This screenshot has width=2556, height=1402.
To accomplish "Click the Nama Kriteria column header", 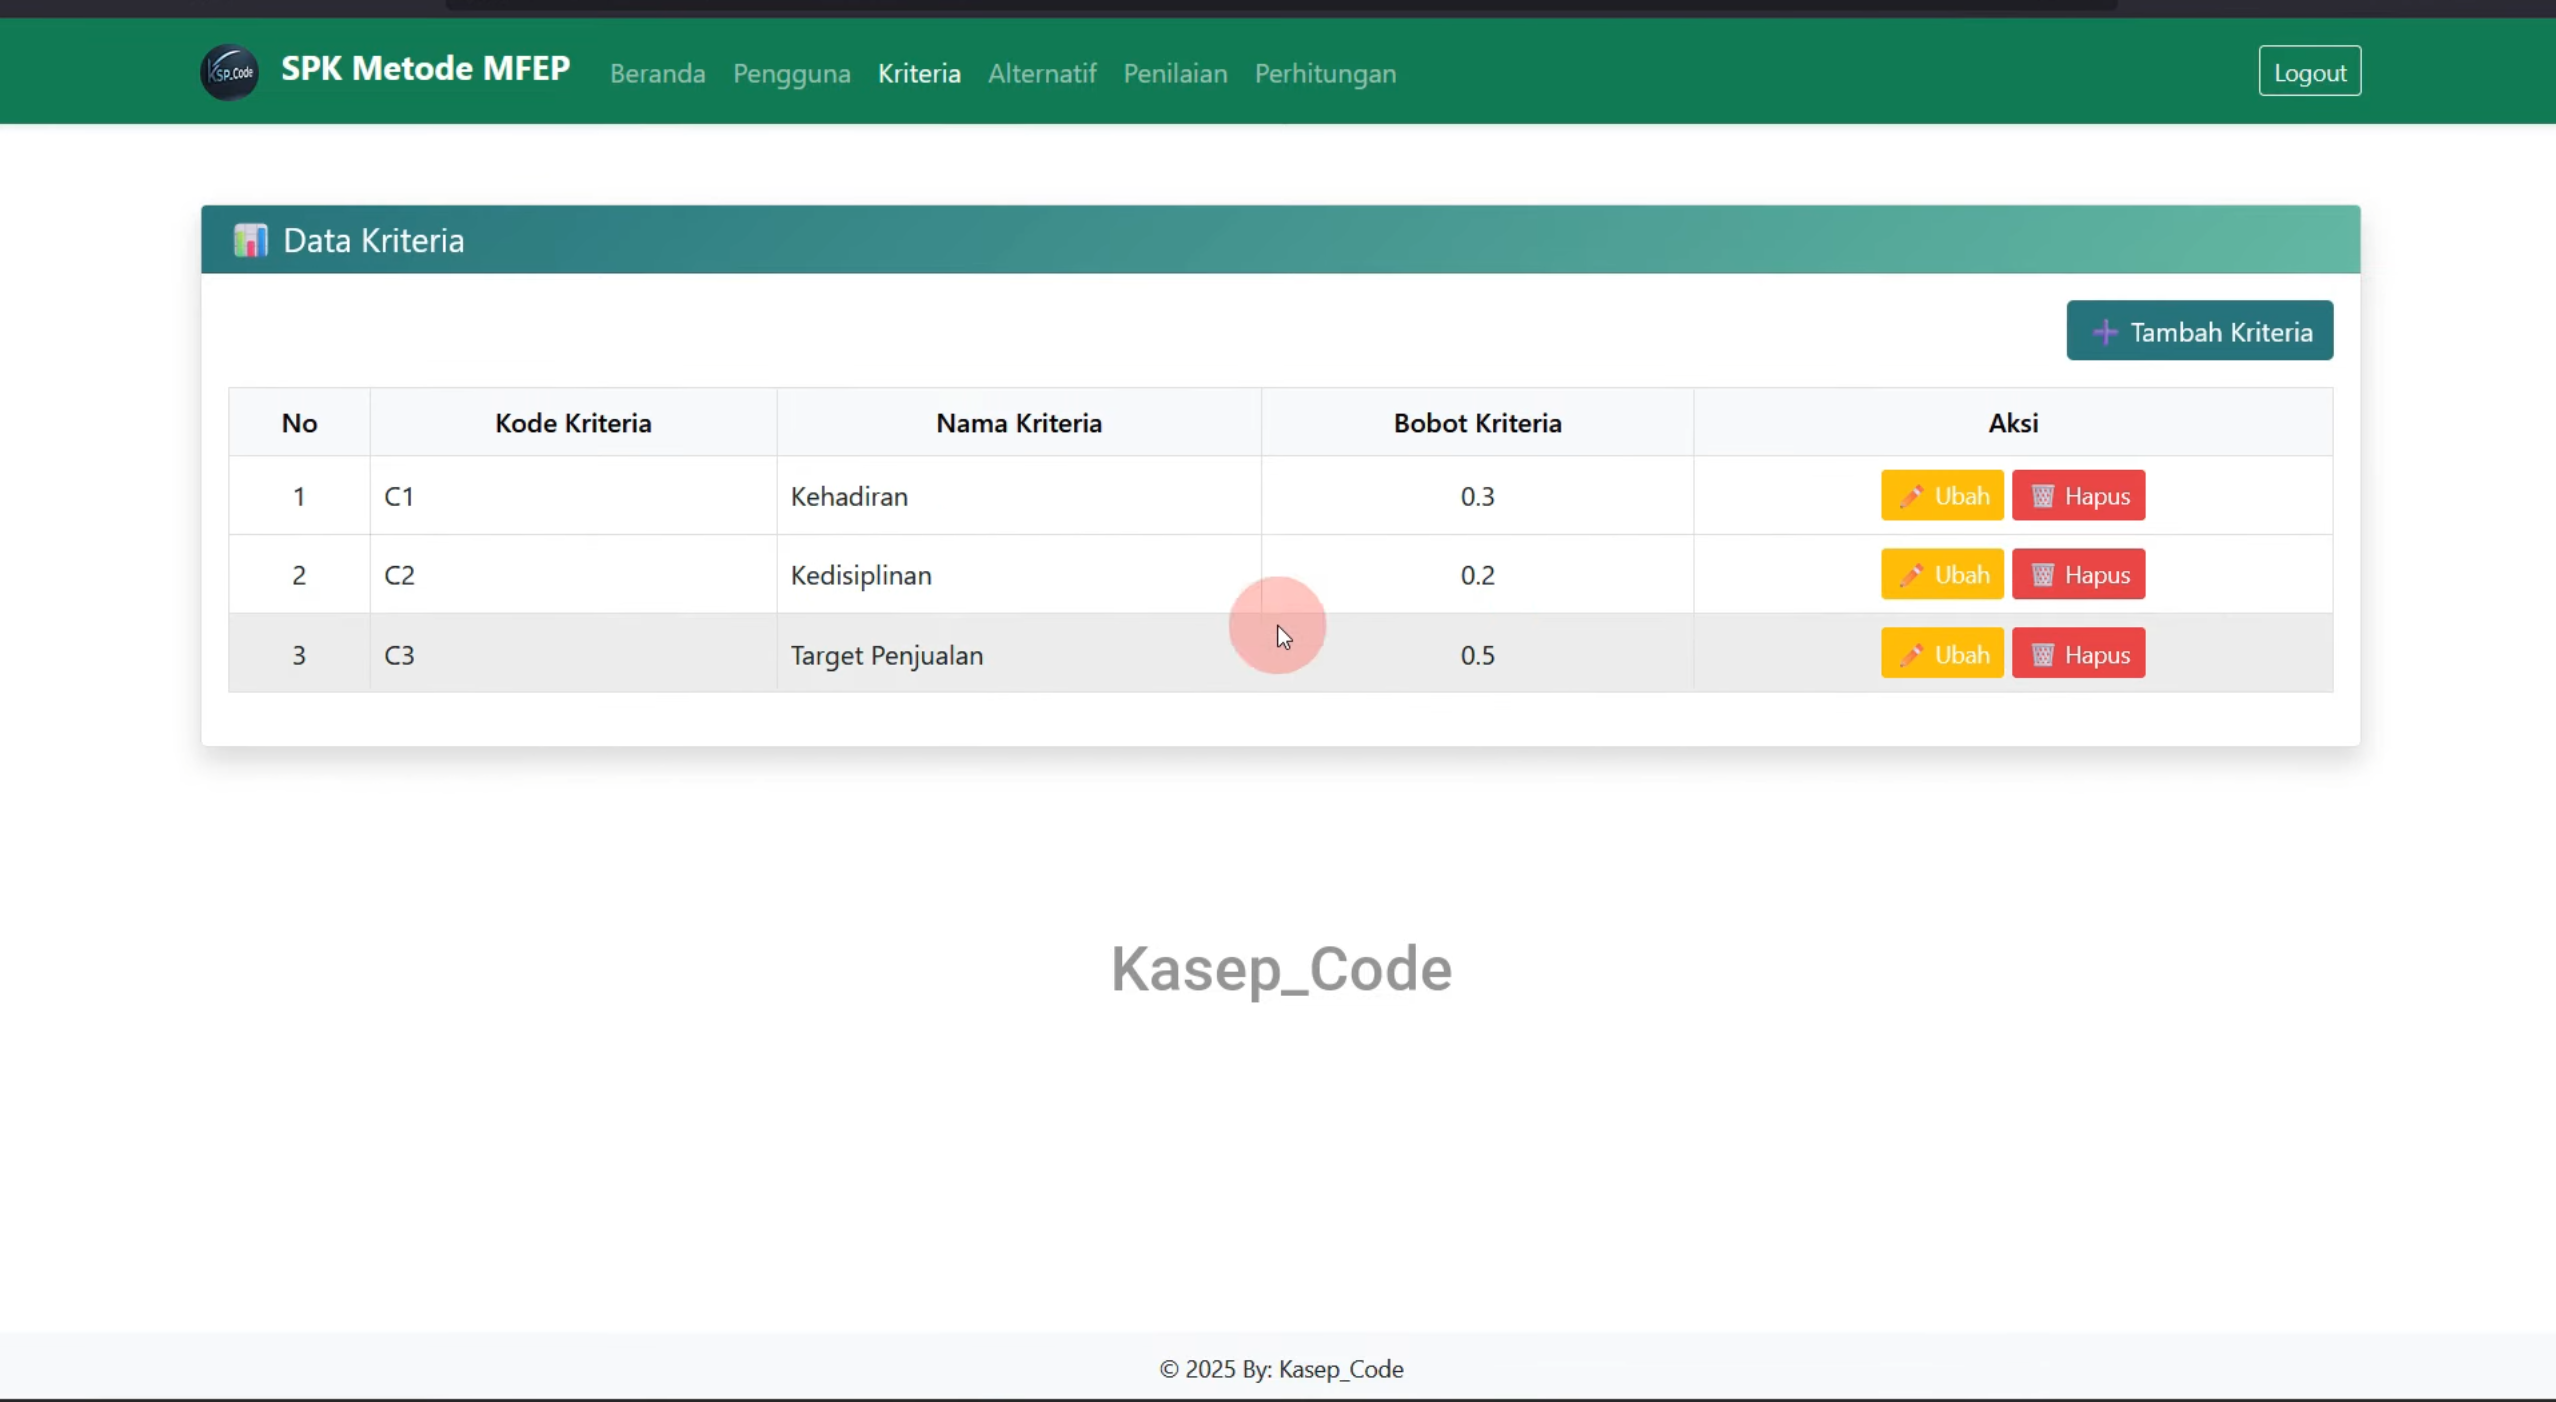I will [1019, 423].
